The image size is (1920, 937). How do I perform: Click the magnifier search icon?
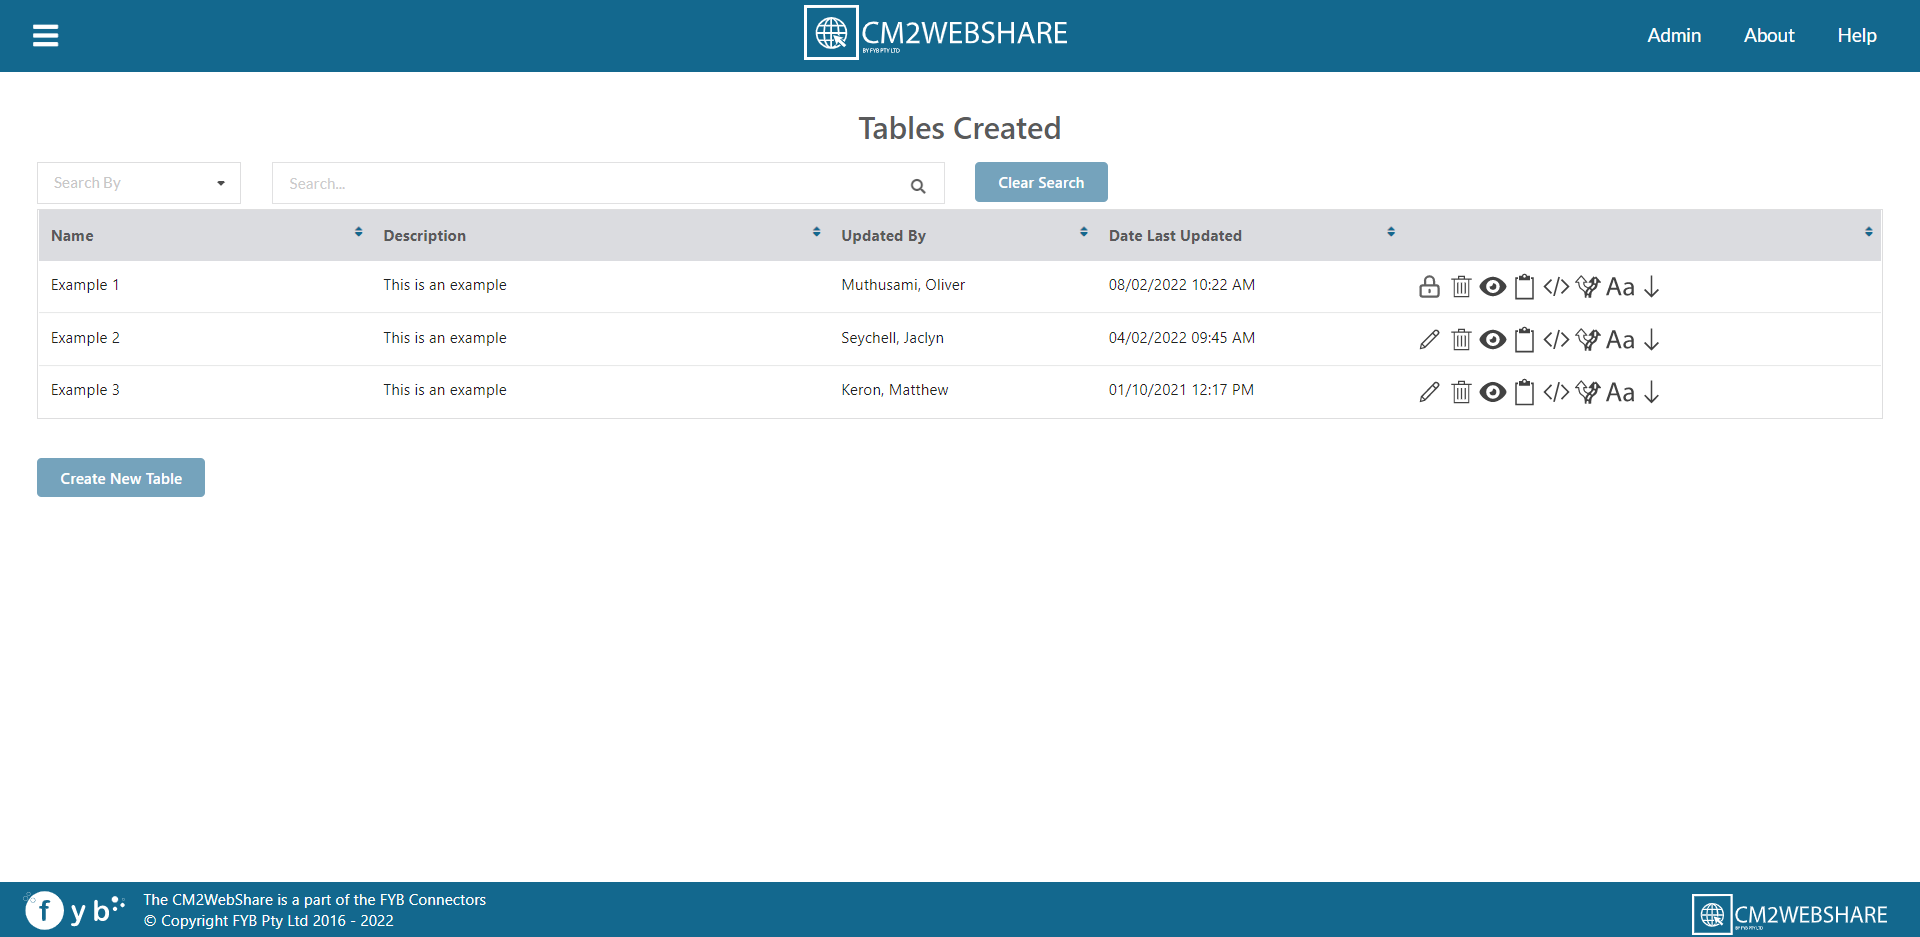click(918, 186)
